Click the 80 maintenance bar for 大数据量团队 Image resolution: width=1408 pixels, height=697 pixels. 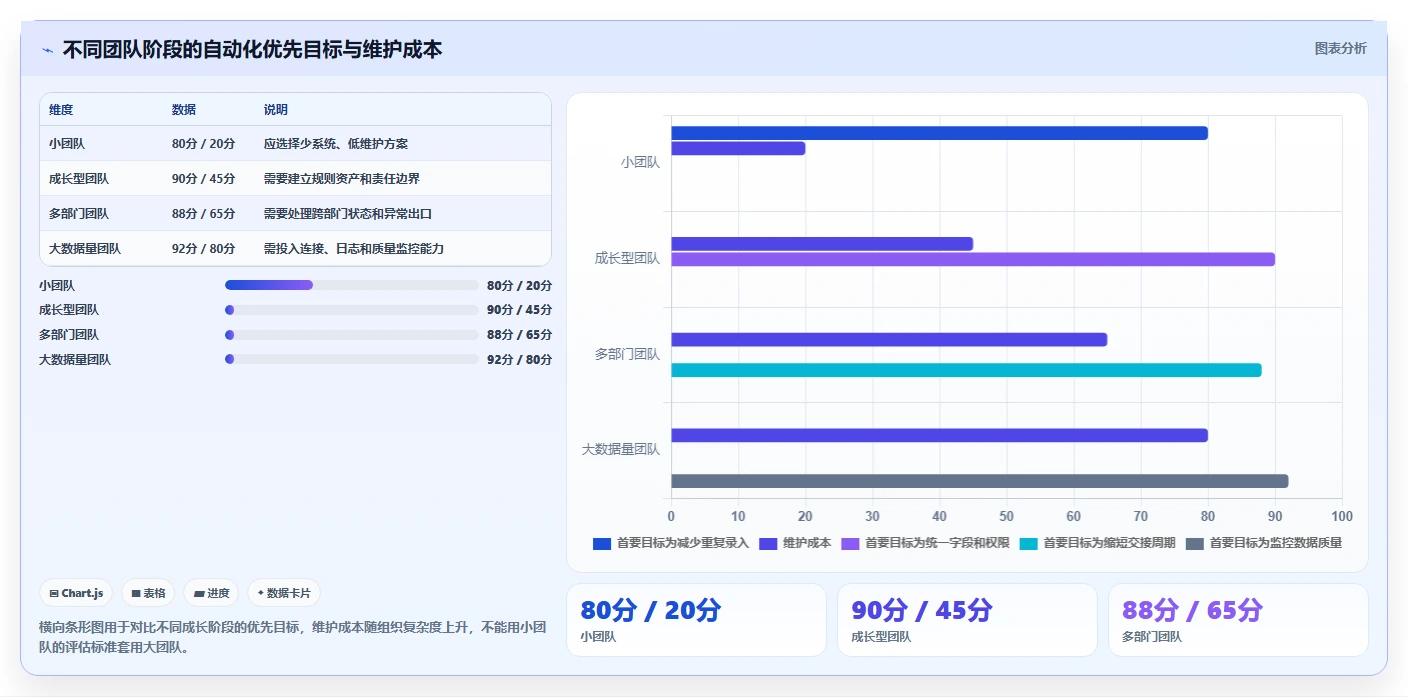click(x=939, y=435)
